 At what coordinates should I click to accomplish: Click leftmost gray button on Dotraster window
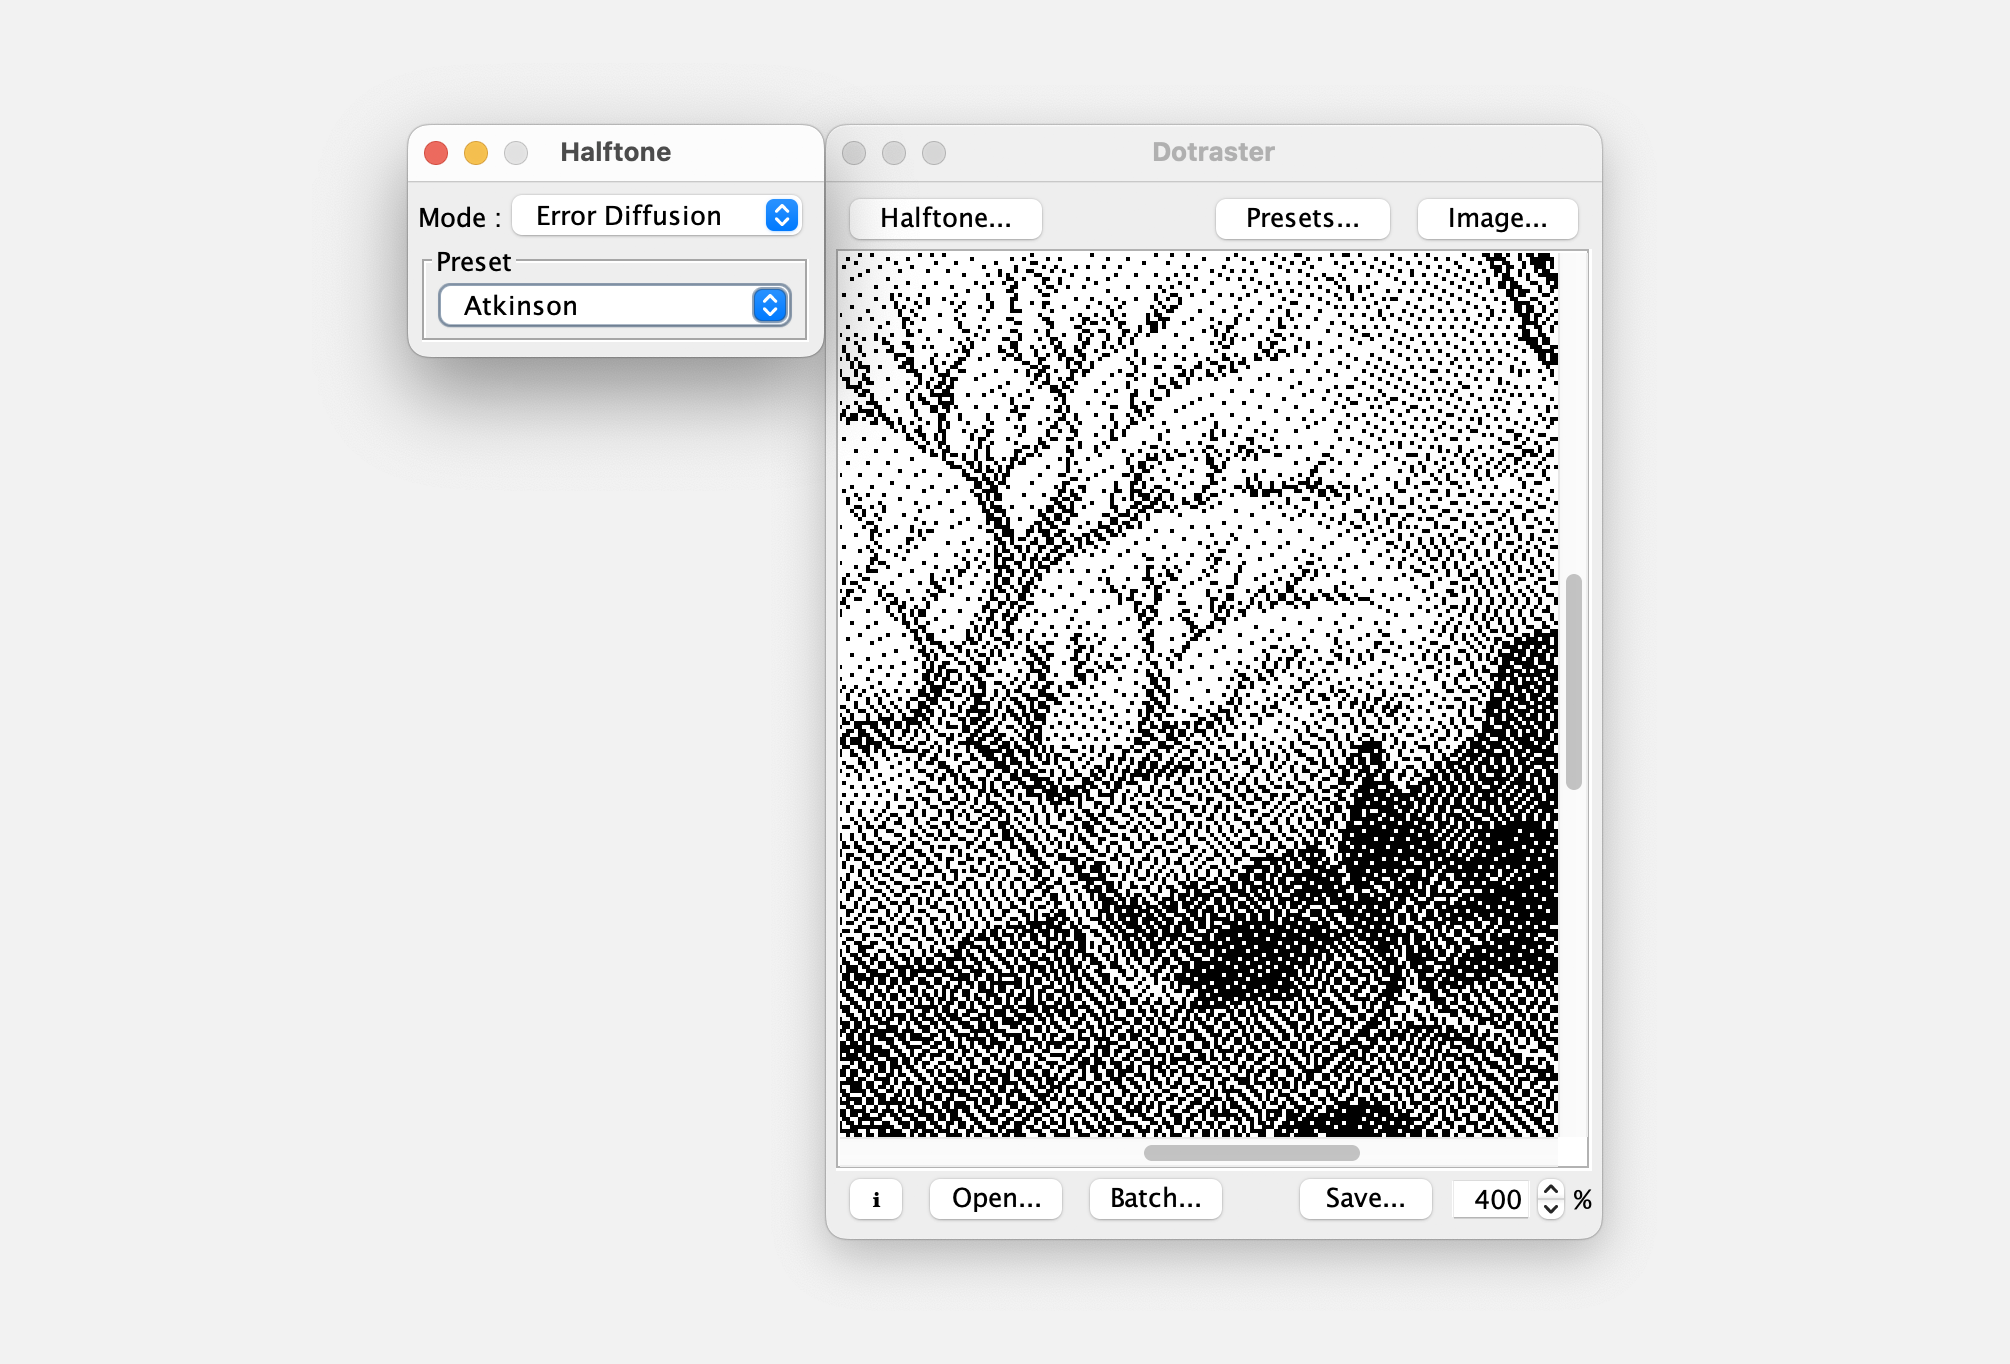(x=854, y=152)
